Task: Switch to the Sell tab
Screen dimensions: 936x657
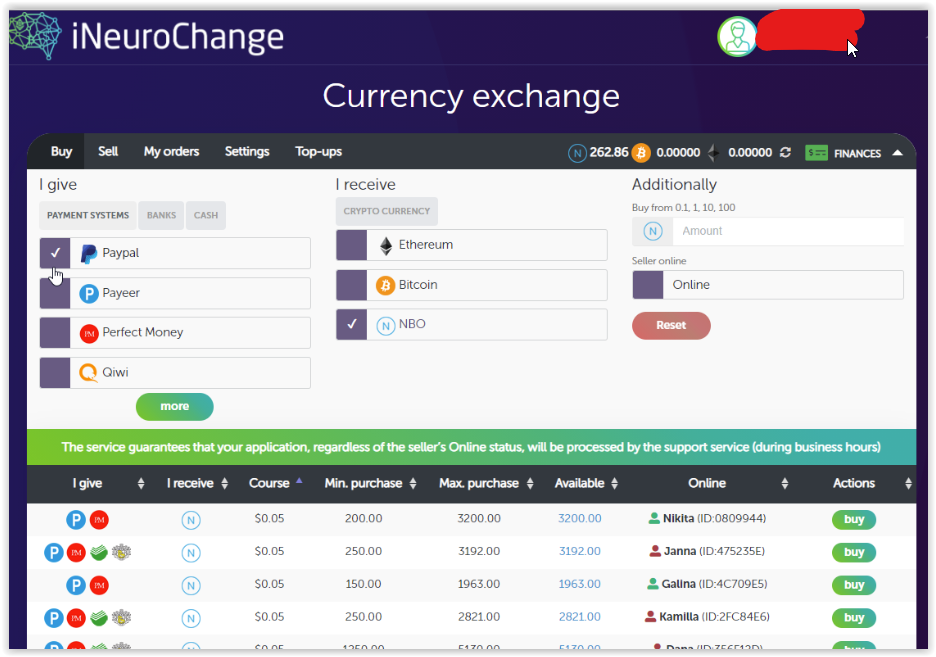Action: (108, 152)
